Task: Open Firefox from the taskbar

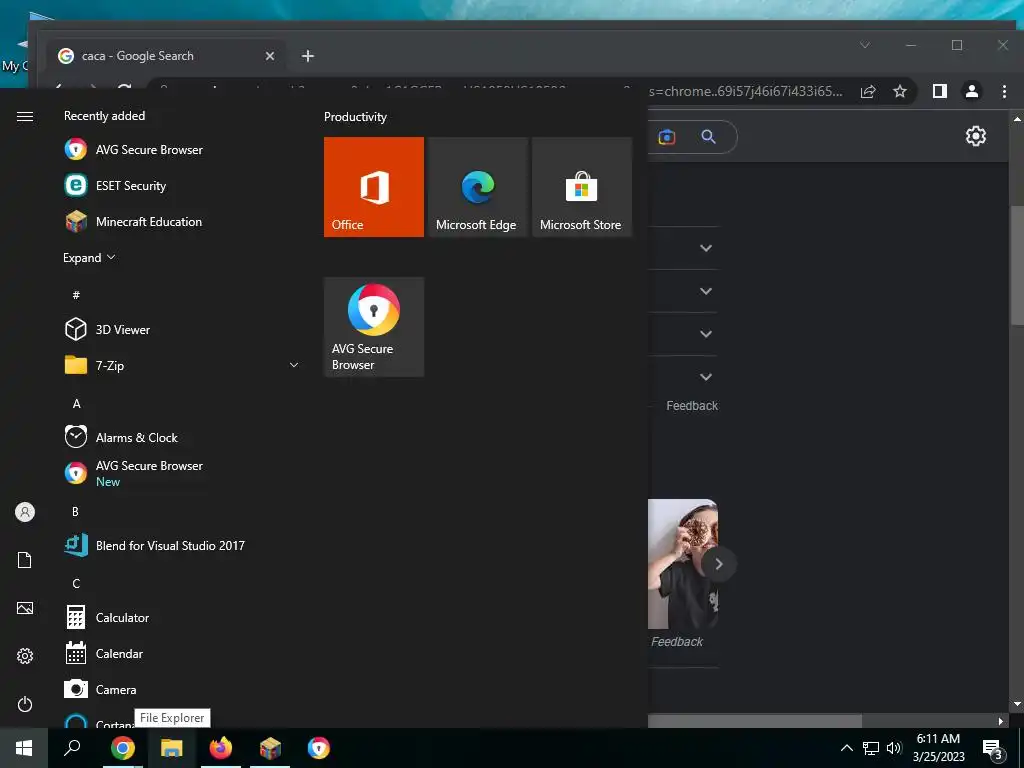Action: point(221,748)
